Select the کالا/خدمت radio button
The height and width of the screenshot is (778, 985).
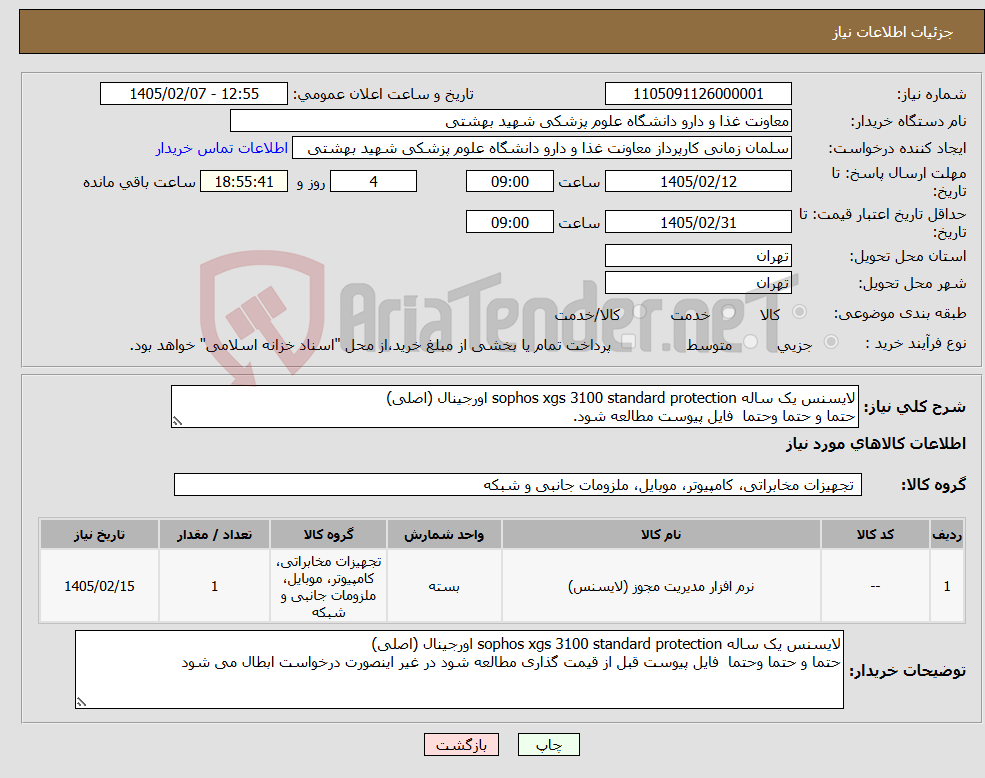pyautogui.click(x=639, y=312)
